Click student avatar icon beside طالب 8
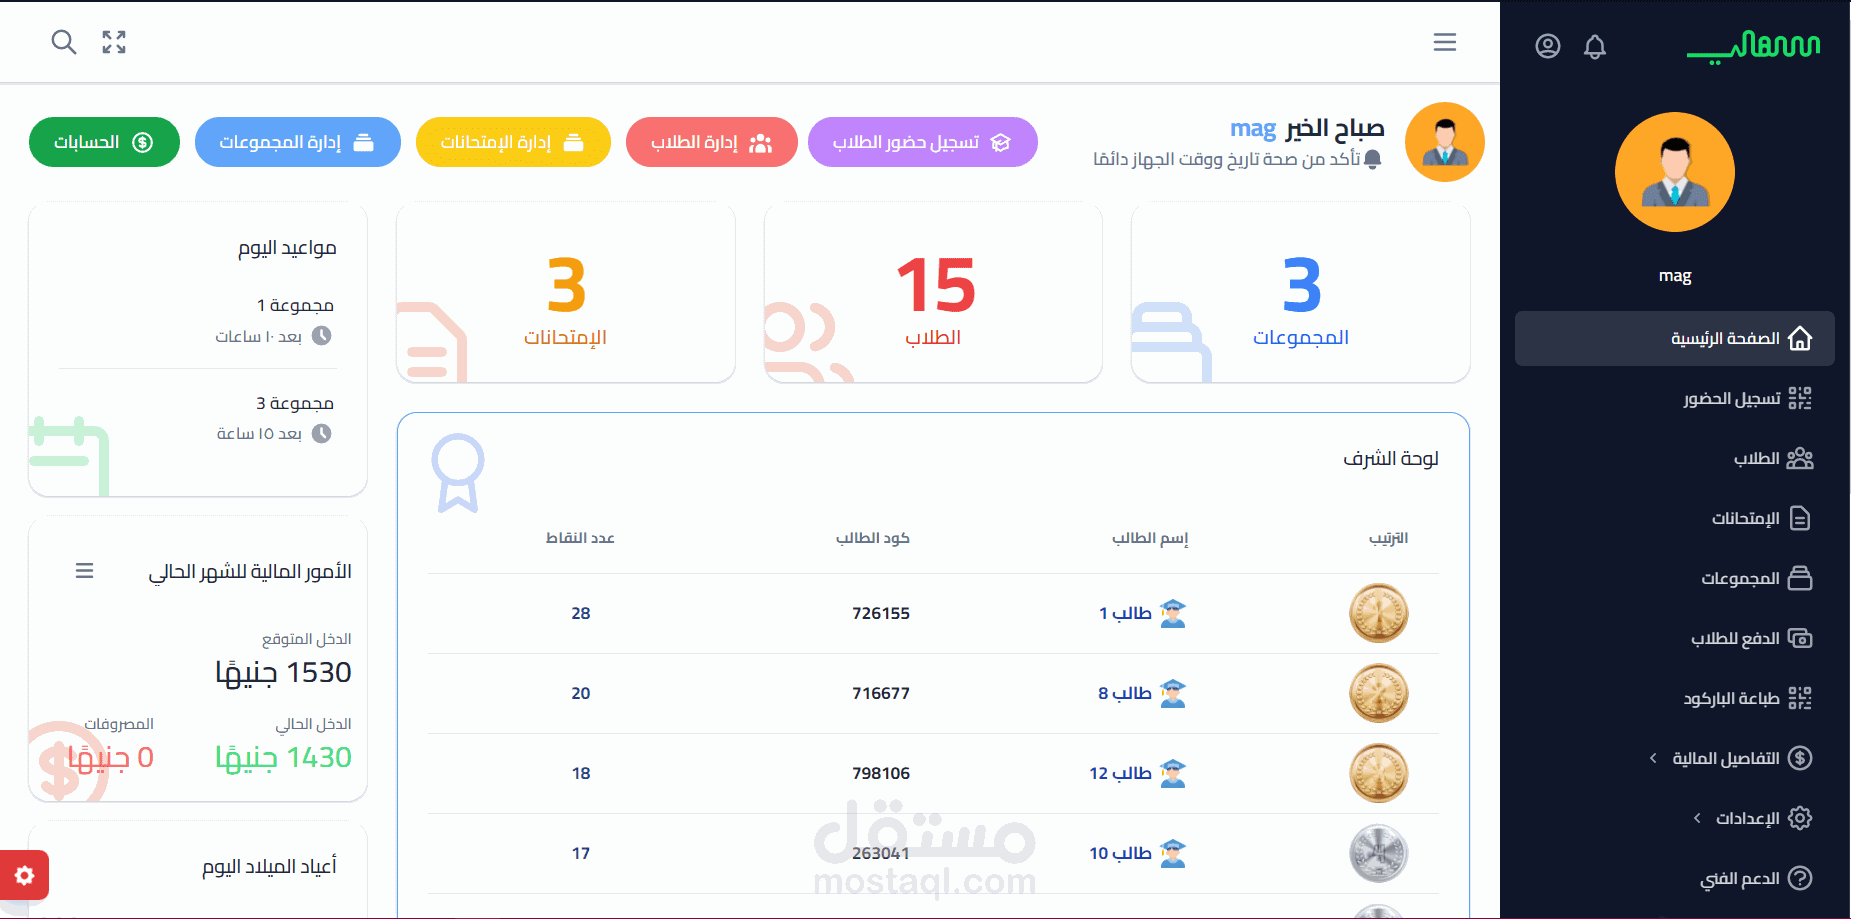The image size is (1851, 919). click(1173, 693)
